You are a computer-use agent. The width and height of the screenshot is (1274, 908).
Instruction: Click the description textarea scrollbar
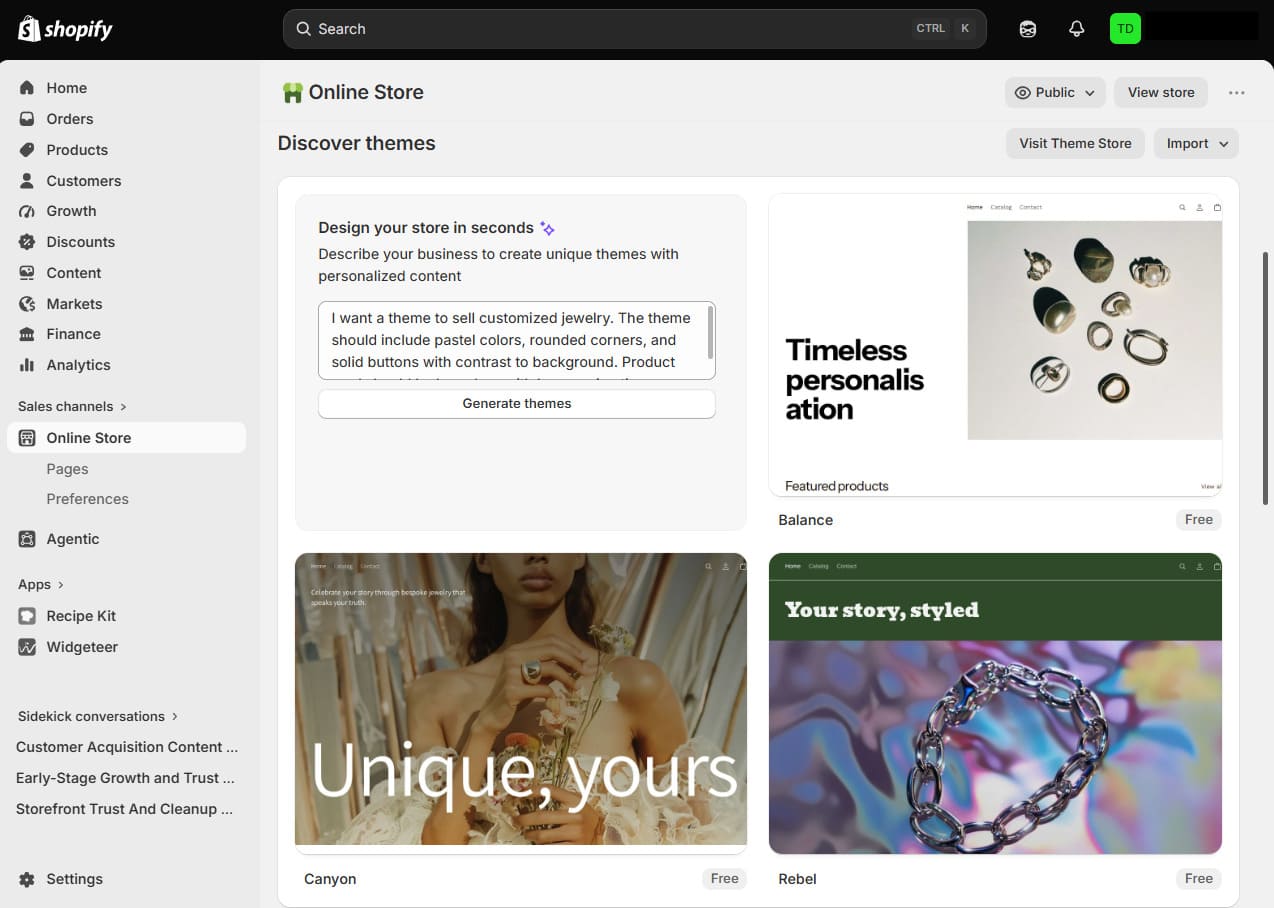pyautogui.click(x=710, y=333)
